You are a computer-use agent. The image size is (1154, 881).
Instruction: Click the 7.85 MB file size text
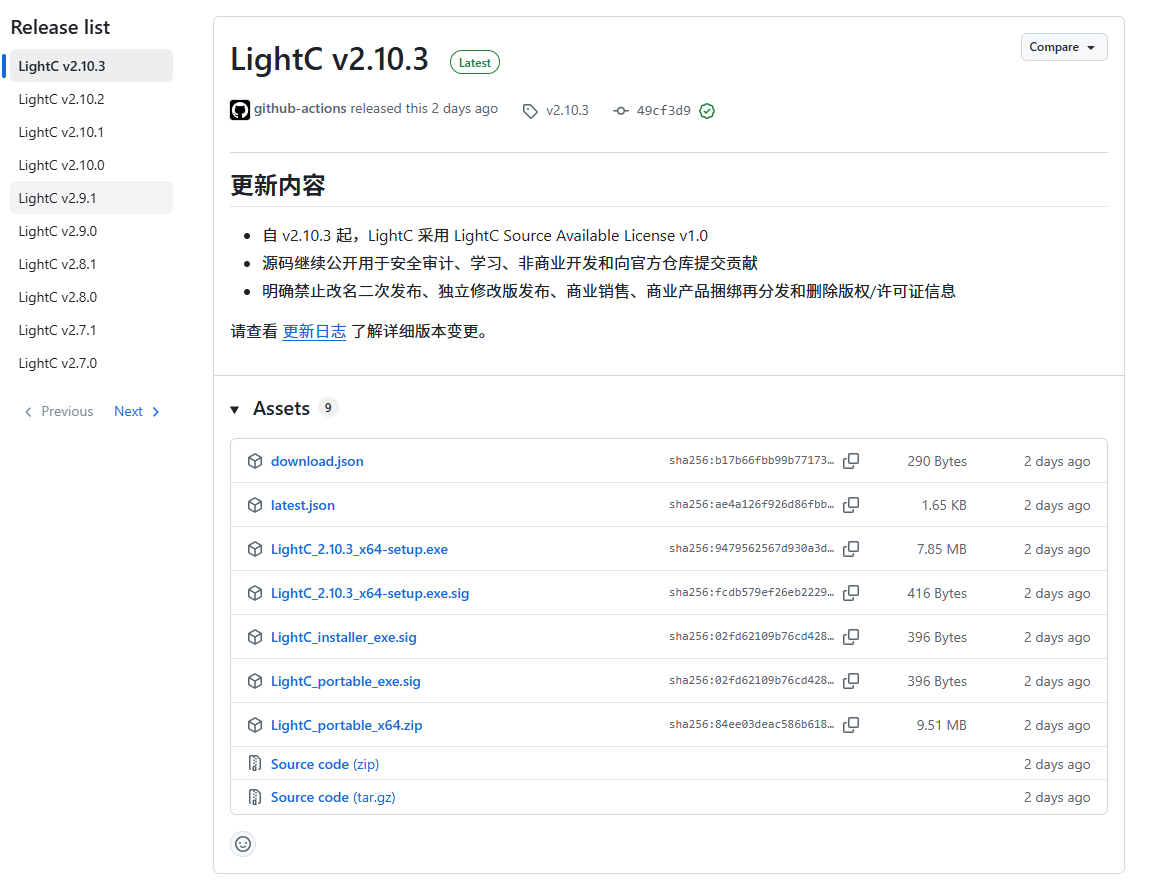click(x=941, y=549)
